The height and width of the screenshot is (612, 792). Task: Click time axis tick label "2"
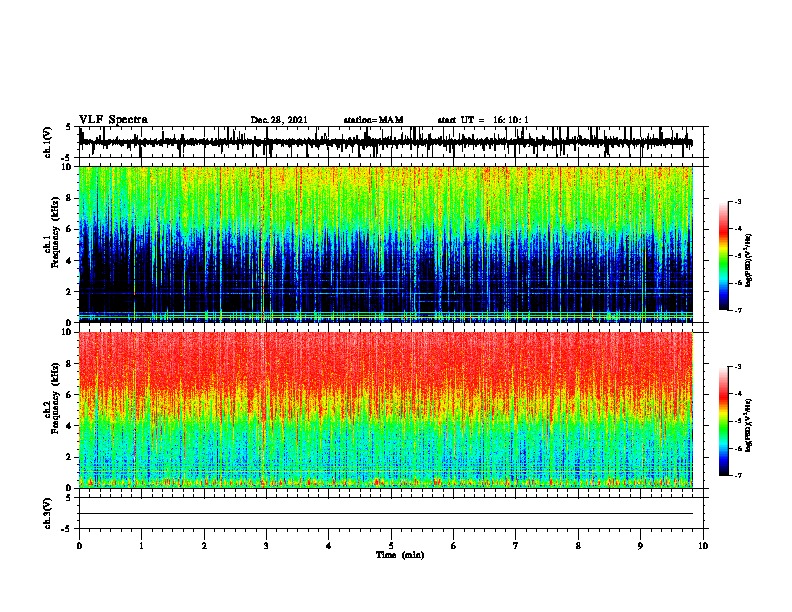[x=204, y=546]
